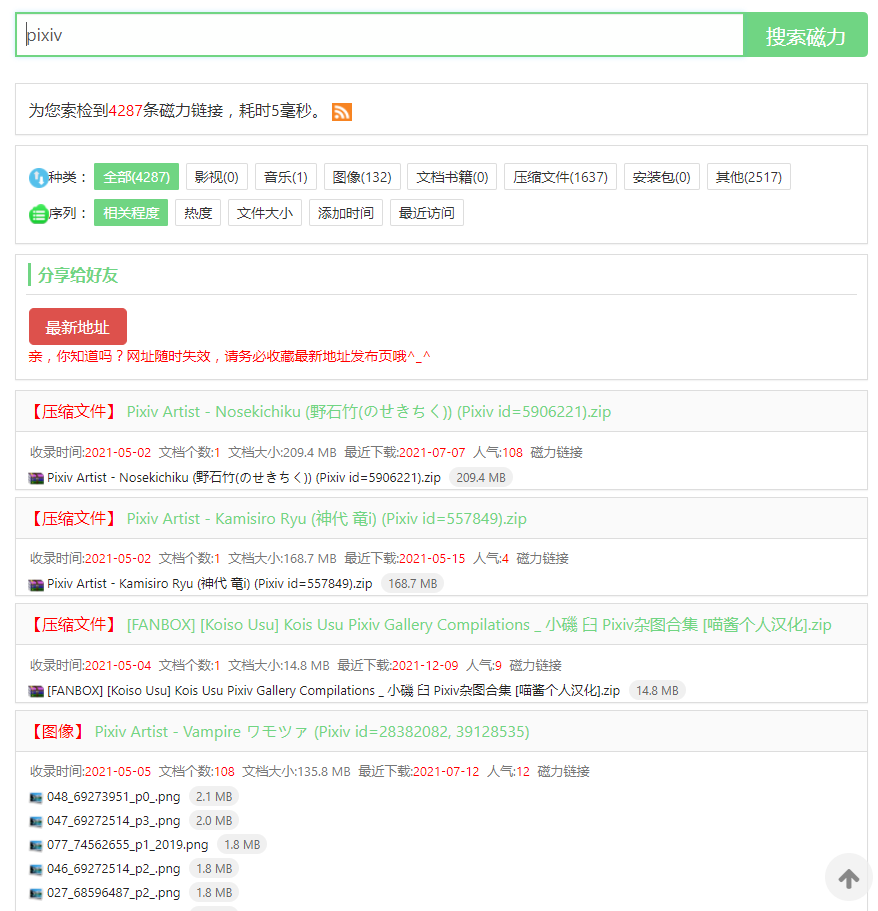
Task: Click file name 048_69273951_p0_.png
Action: [x=113, y=797]
